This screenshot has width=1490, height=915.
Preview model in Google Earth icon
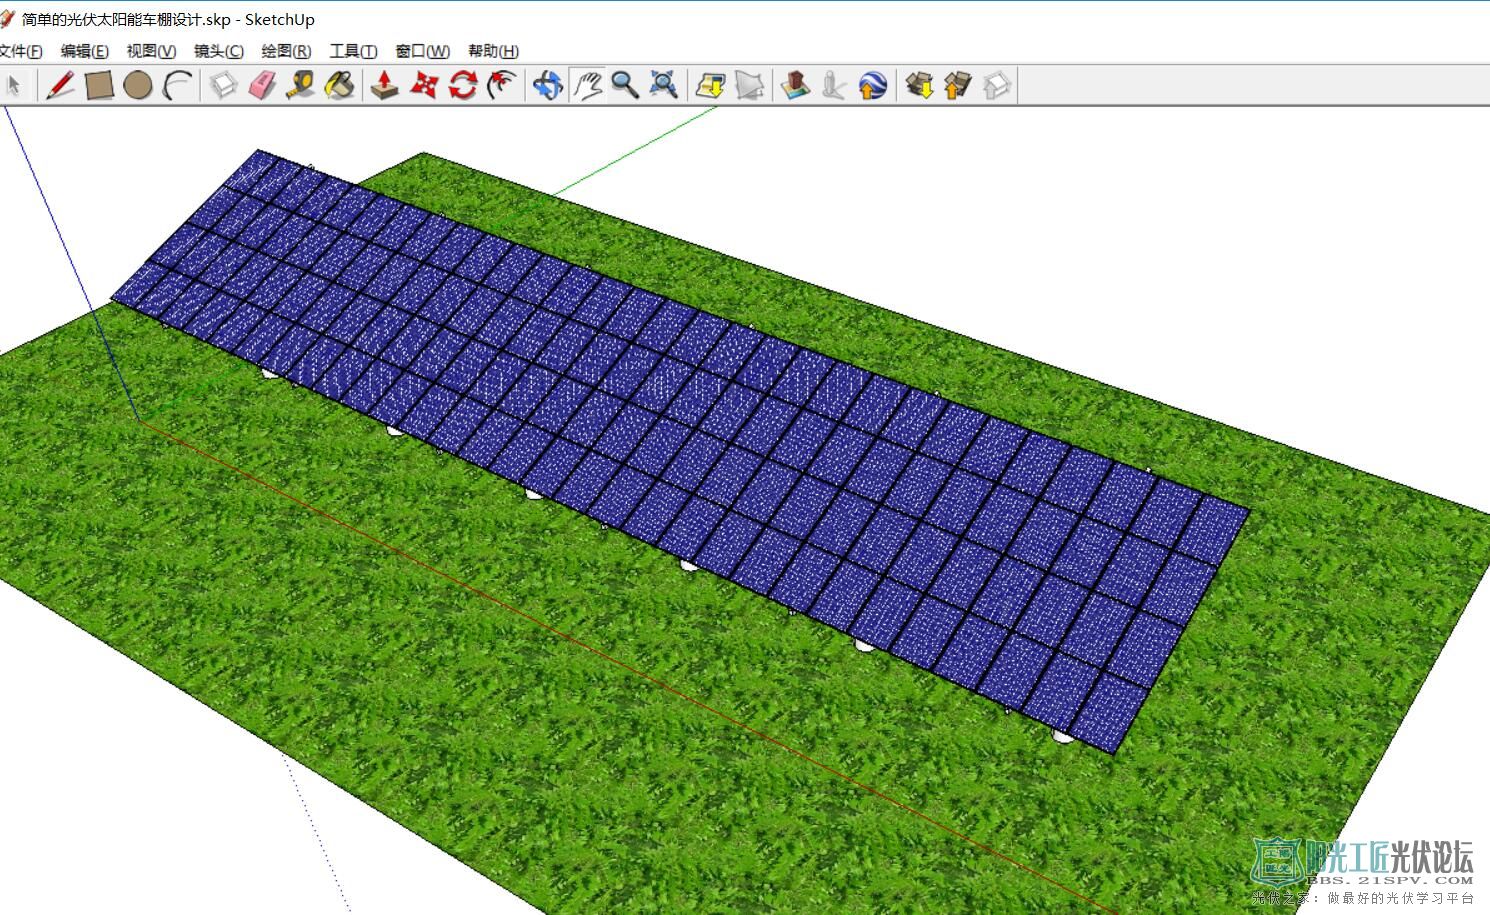(873, 86)
